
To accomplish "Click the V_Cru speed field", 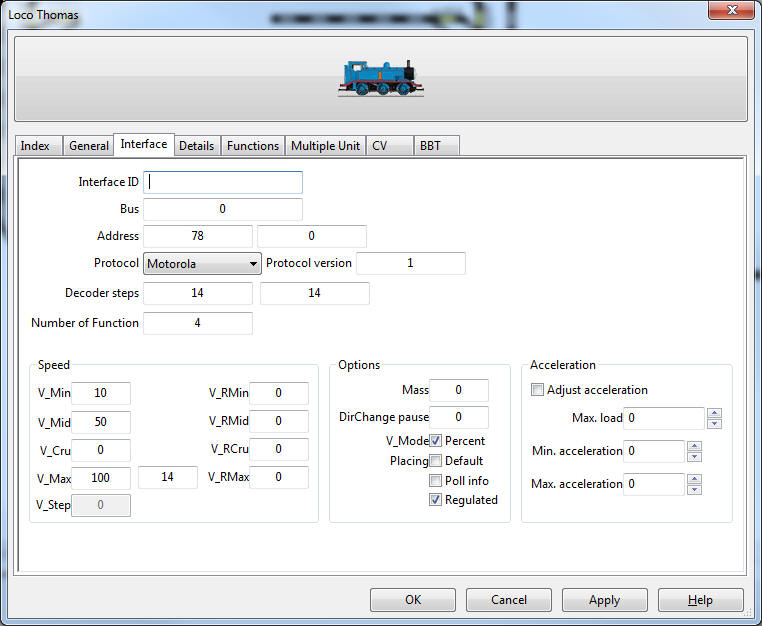I will click(101, 450).
